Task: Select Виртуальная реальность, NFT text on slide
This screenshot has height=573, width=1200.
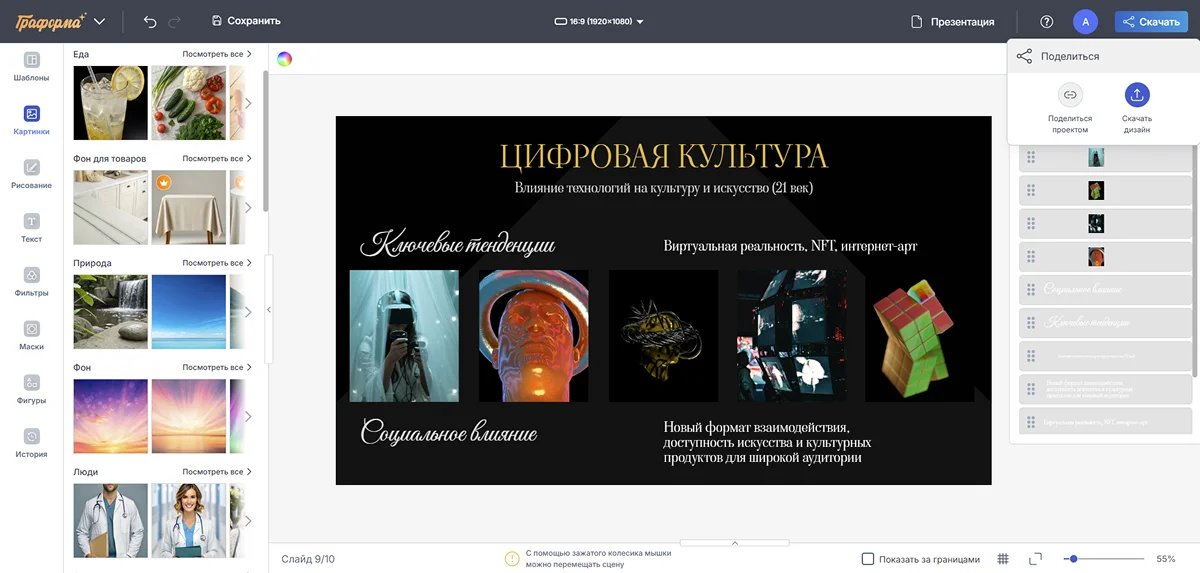Action: pyautogui.click(x=790, y=246)
